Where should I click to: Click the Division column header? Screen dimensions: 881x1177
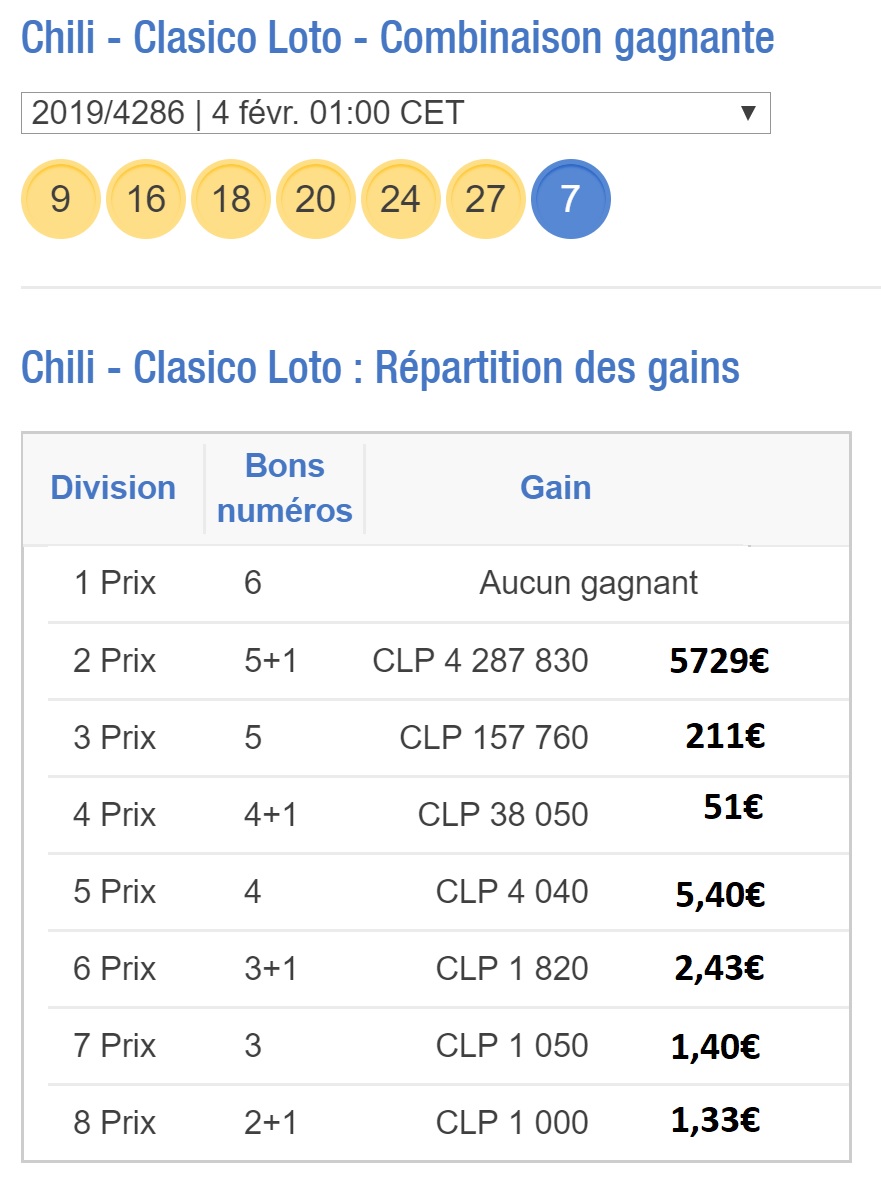(x=113, y=488)
